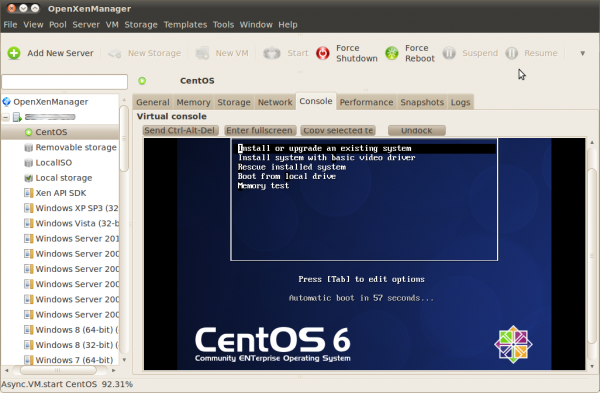
Task: Click the tree panel vertical scrollbar
Action: [124, 139]
